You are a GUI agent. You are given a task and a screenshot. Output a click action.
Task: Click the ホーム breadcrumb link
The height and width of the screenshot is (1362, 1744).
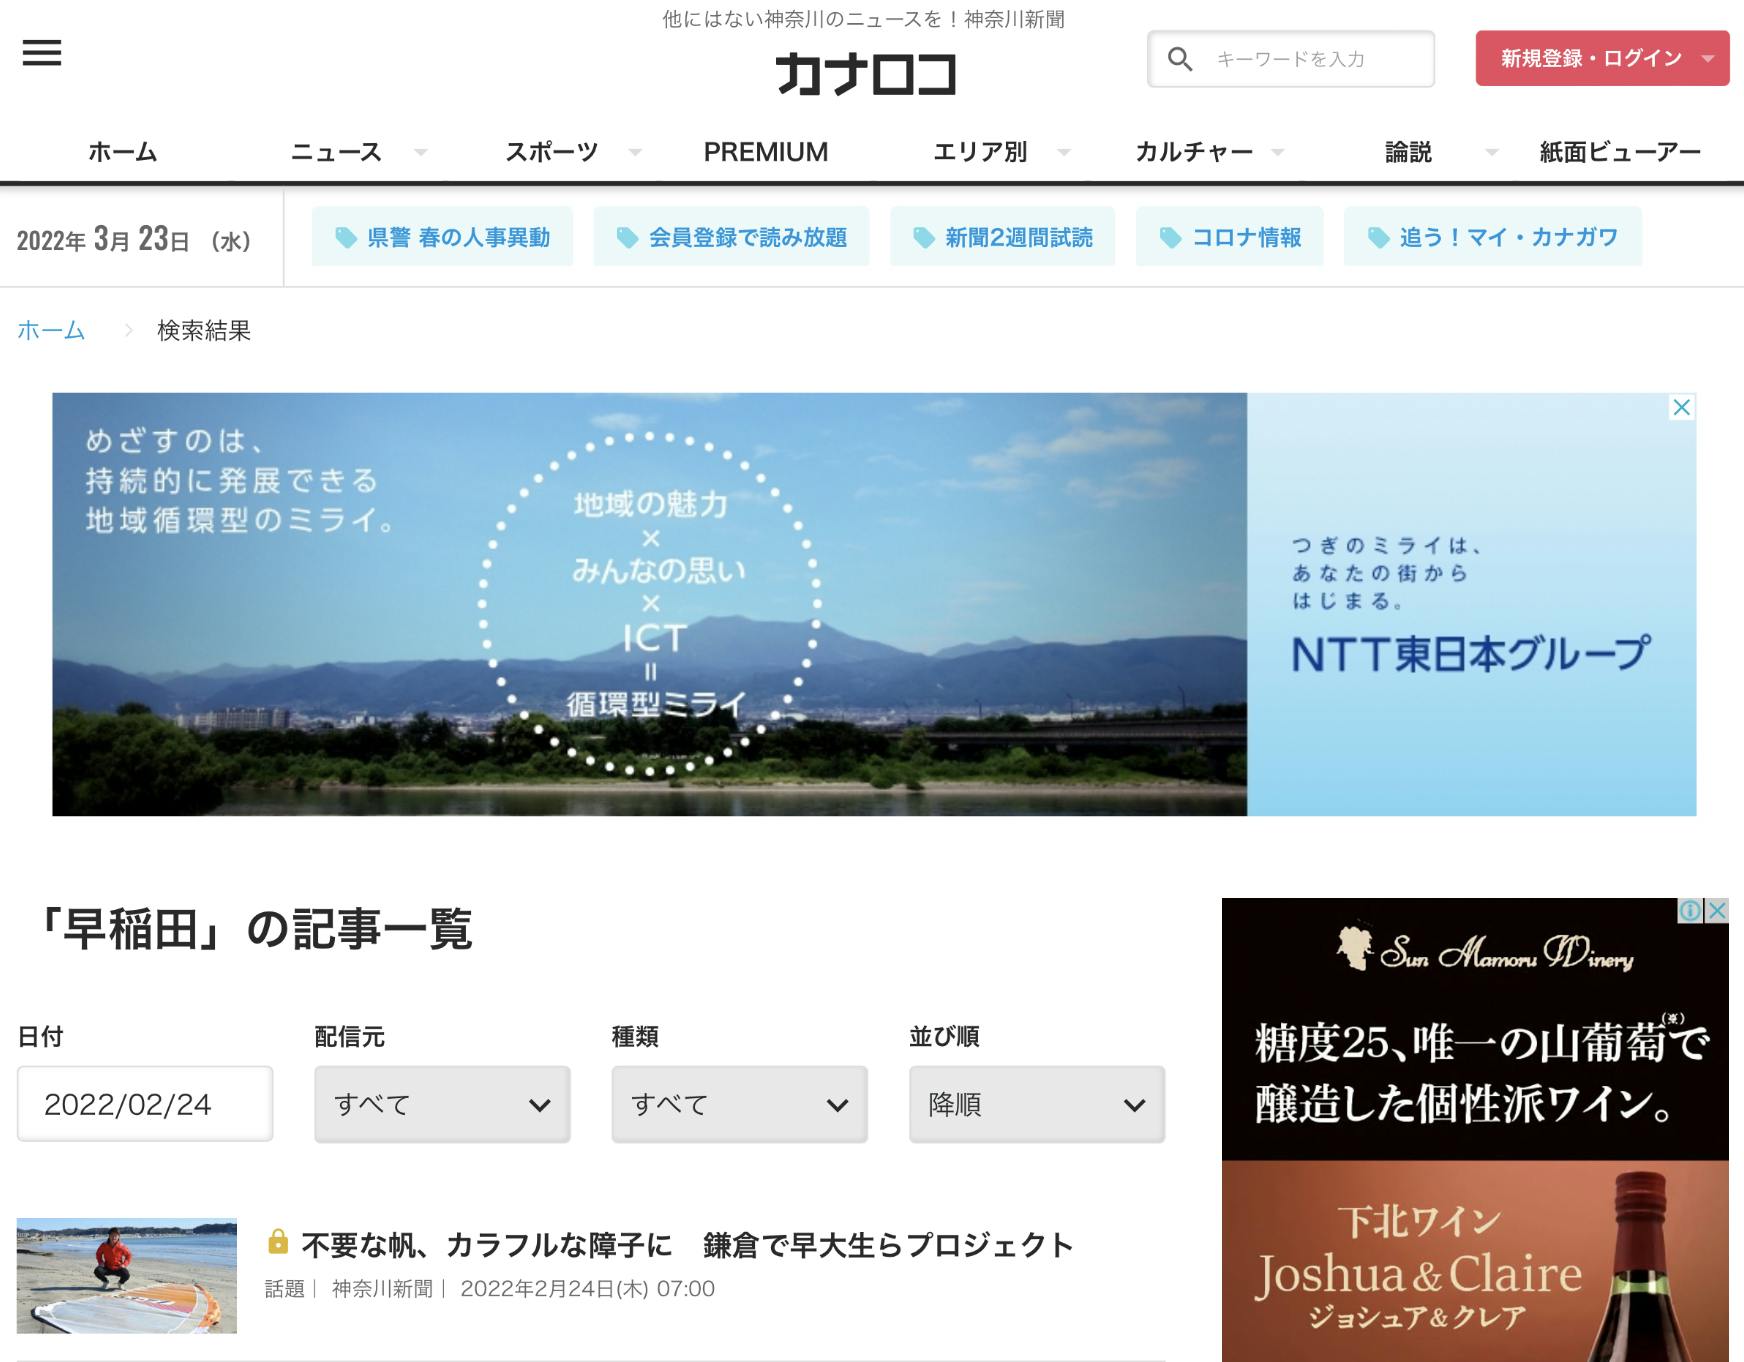point(51,330)
